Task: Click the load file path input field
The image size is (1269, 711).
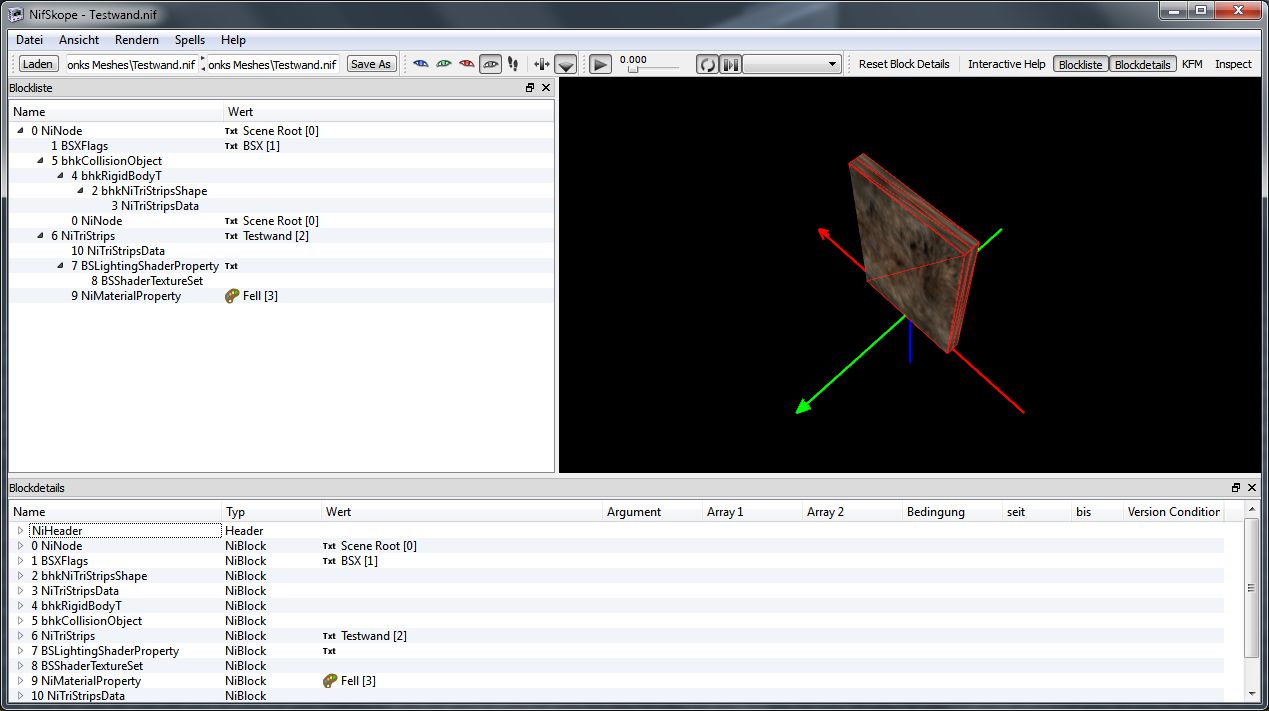Action: [130, 64]
